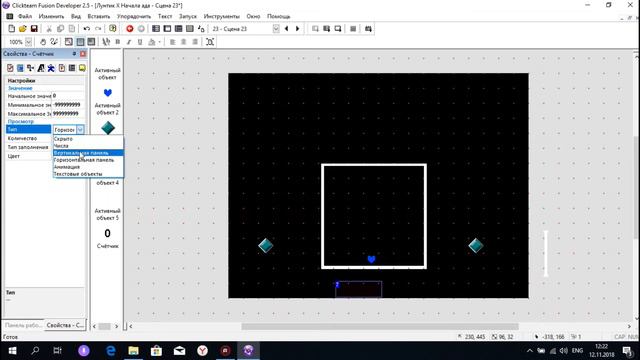640x360 pixels.
Task: Open the Изменить menu
Action: (x=51, y=16)
